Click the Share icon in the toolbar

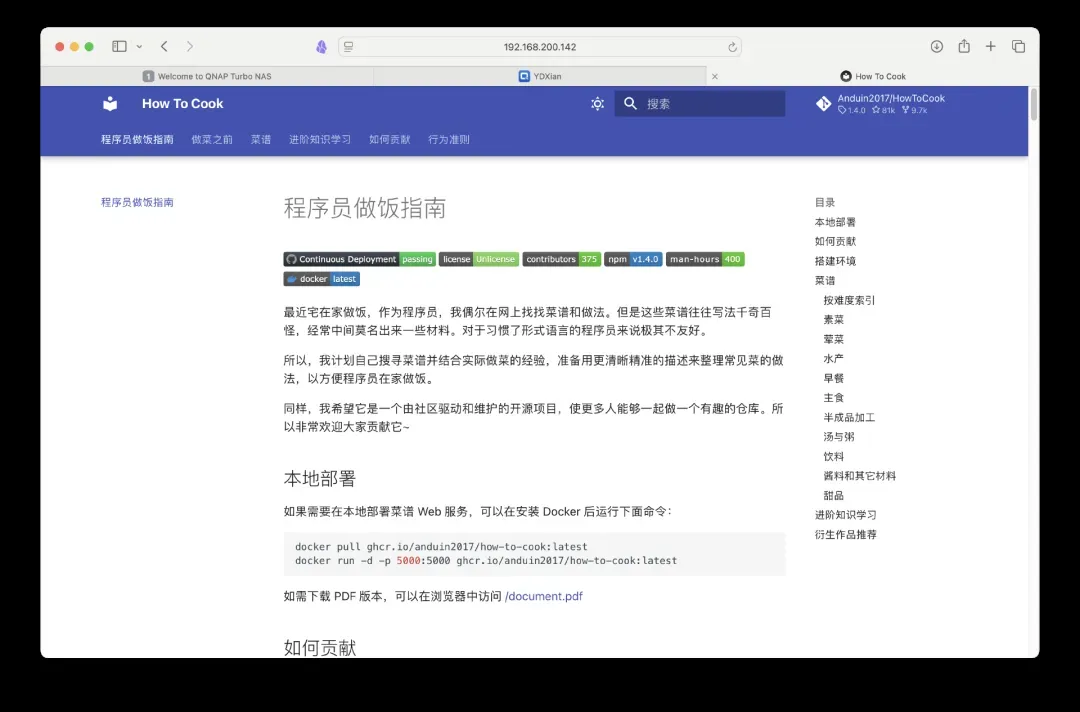coord(964,47)
